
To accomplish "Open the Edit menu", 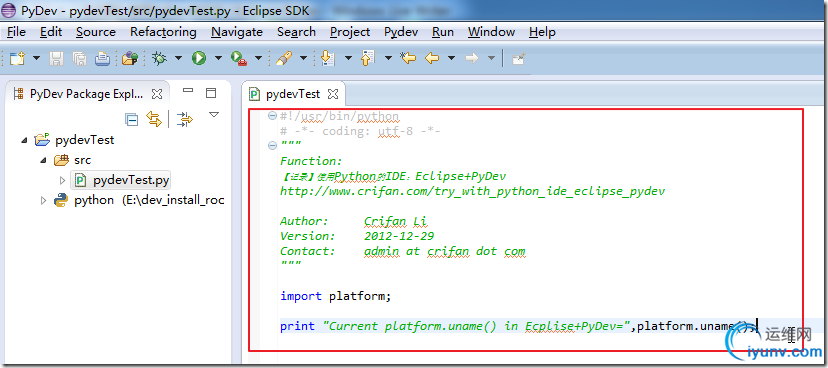I will tap(51, 32).
